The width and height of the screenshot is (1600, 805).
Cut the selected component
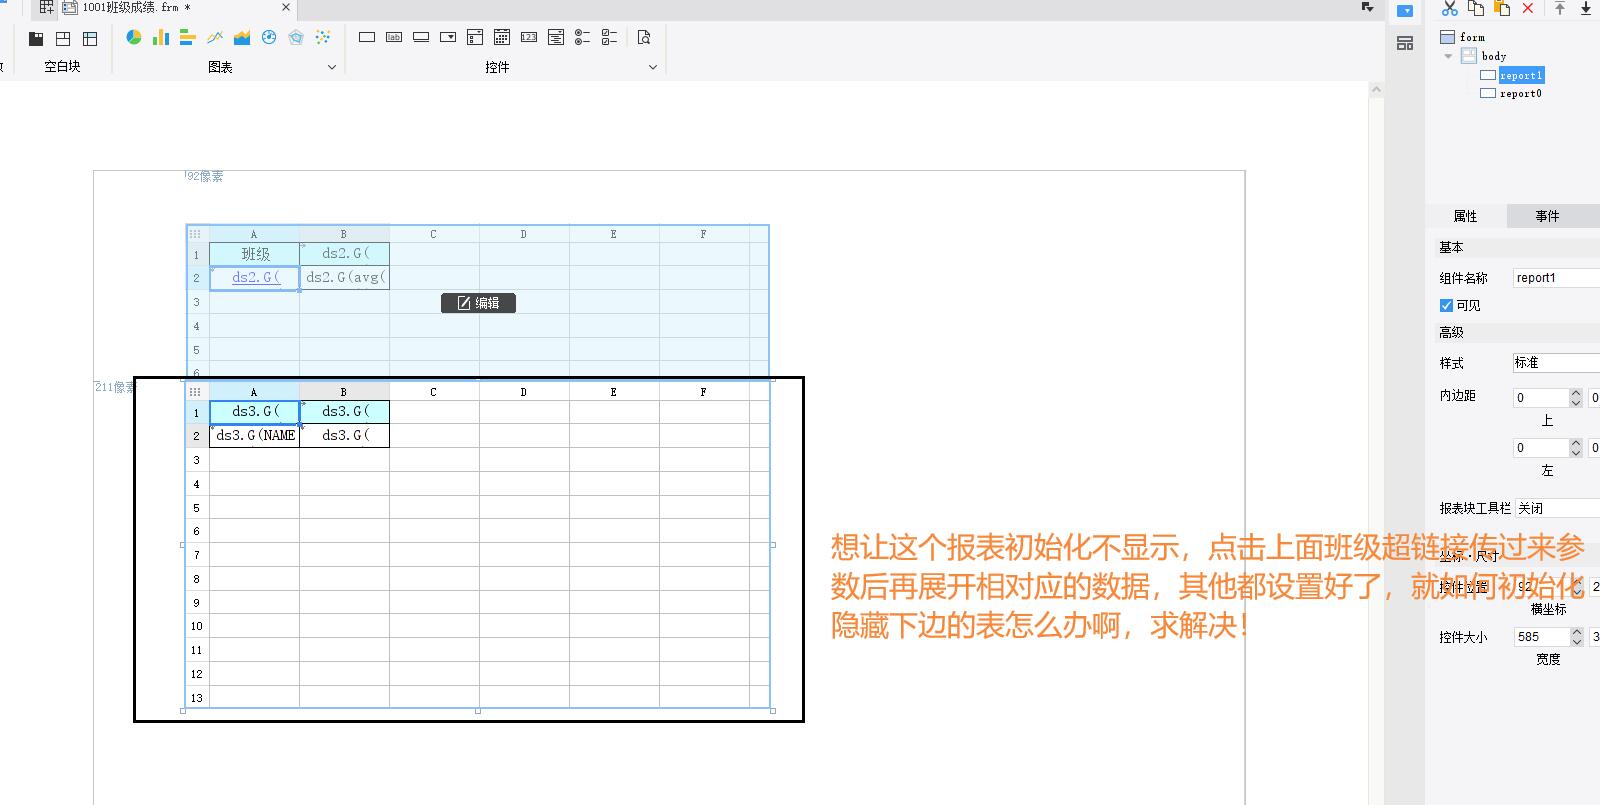point(1449,8)
